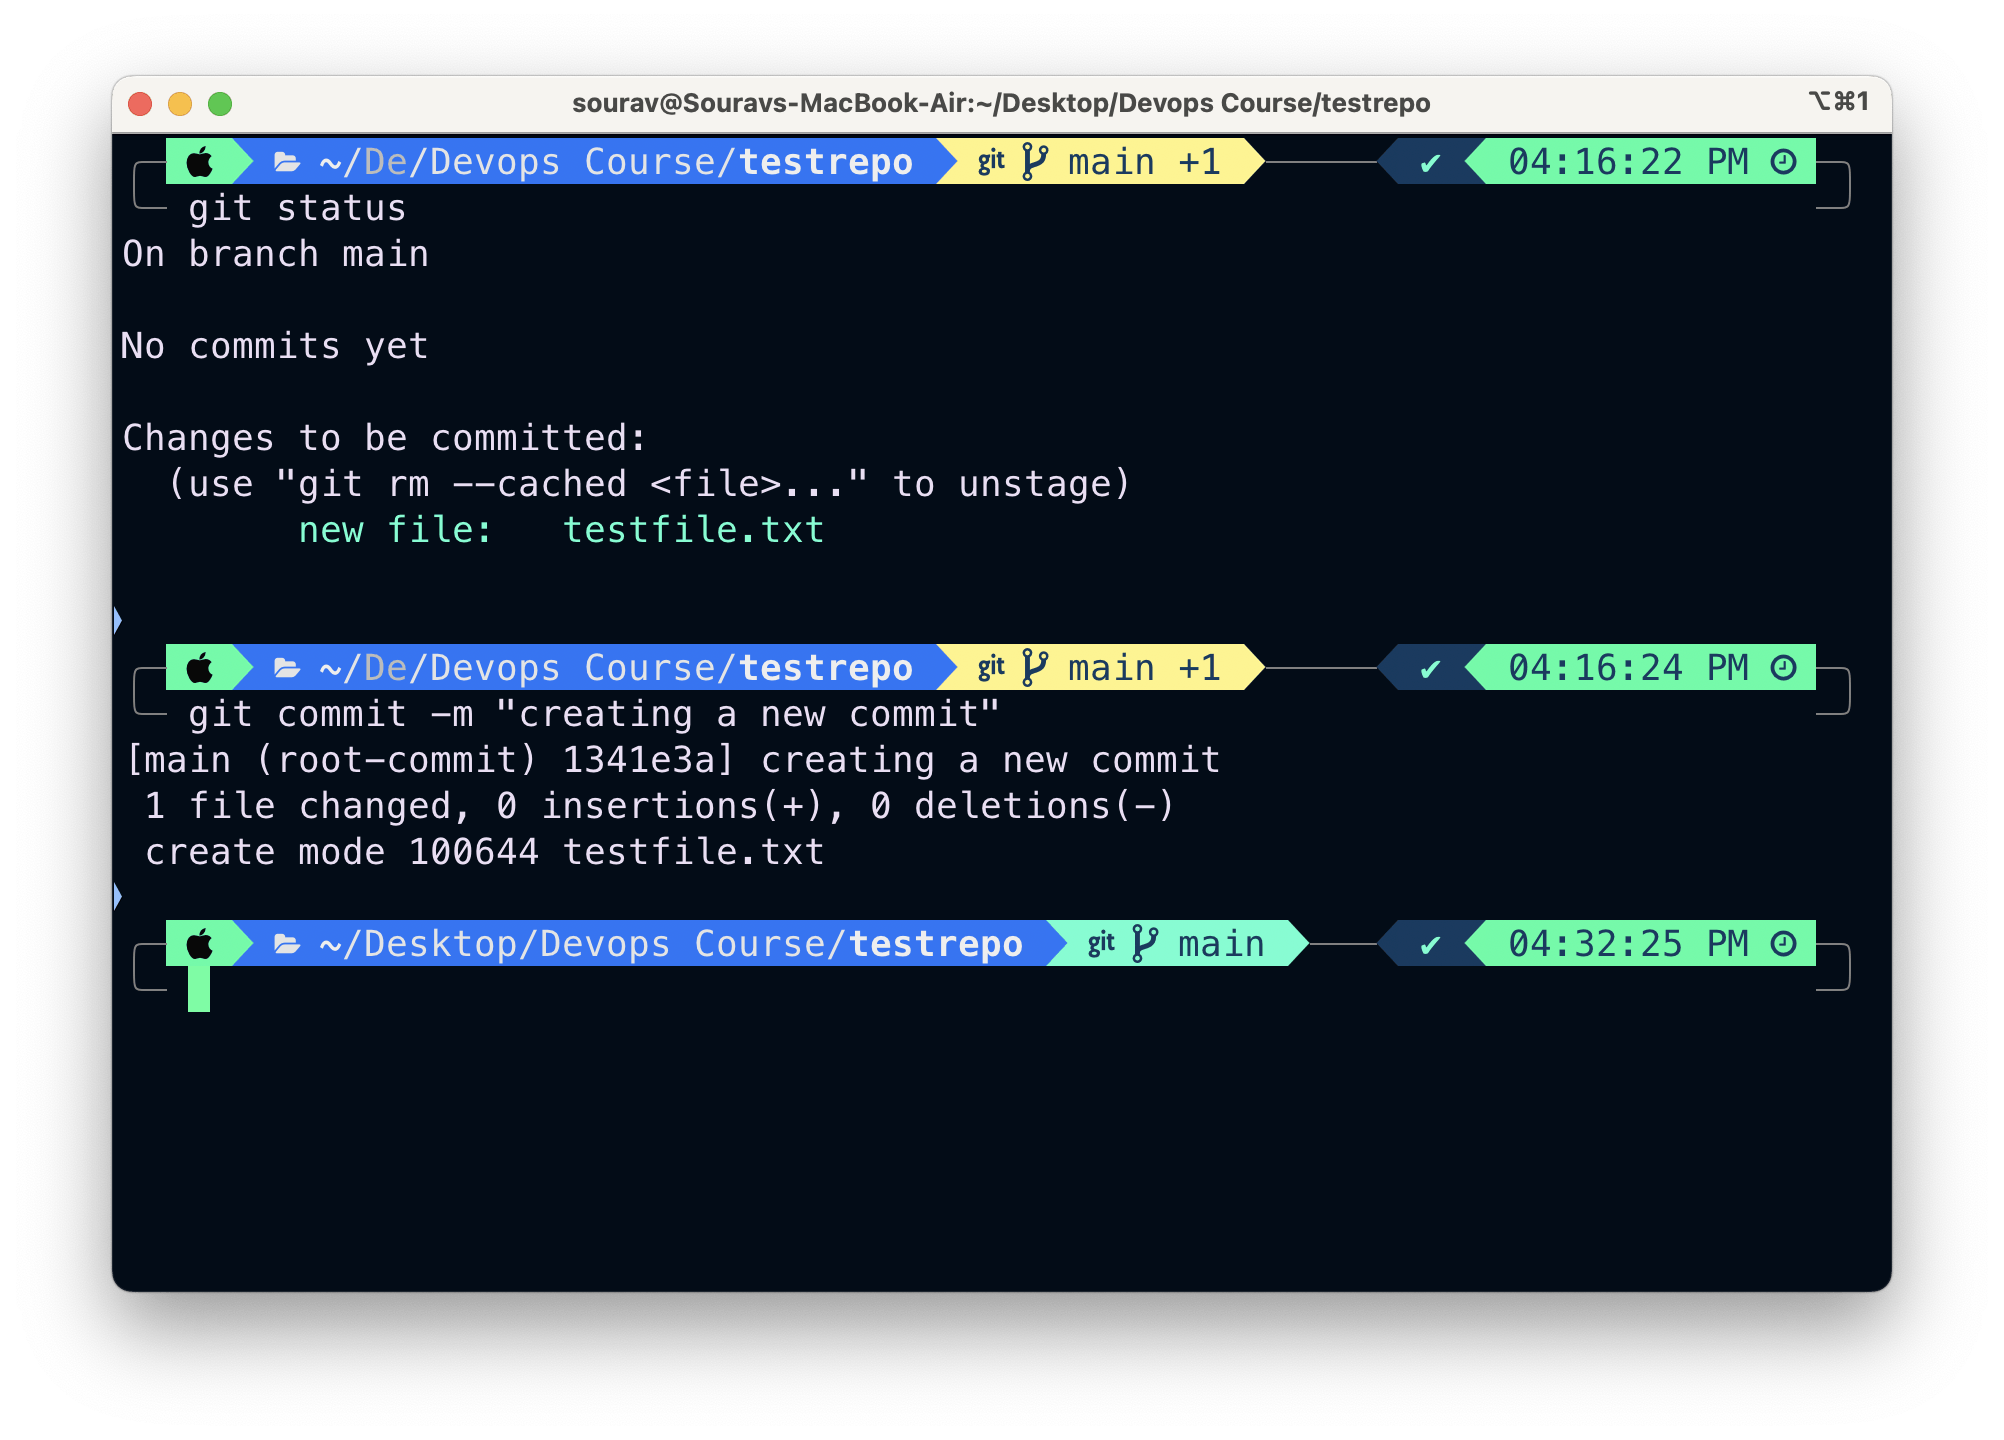Click the clock icon beside 04:32:25 PM
This screenshot has height=1440, width=2004.
1784,944
